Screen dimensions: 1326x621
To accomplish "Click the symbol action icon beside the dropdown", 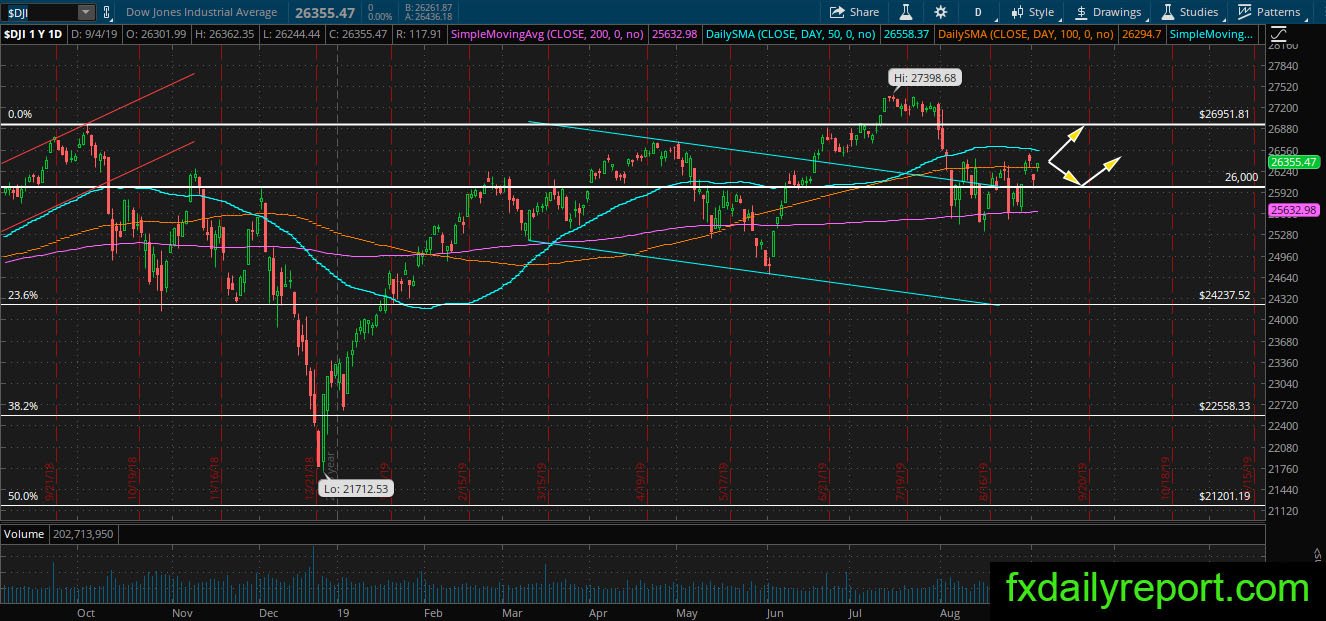I will click(108, 12).
